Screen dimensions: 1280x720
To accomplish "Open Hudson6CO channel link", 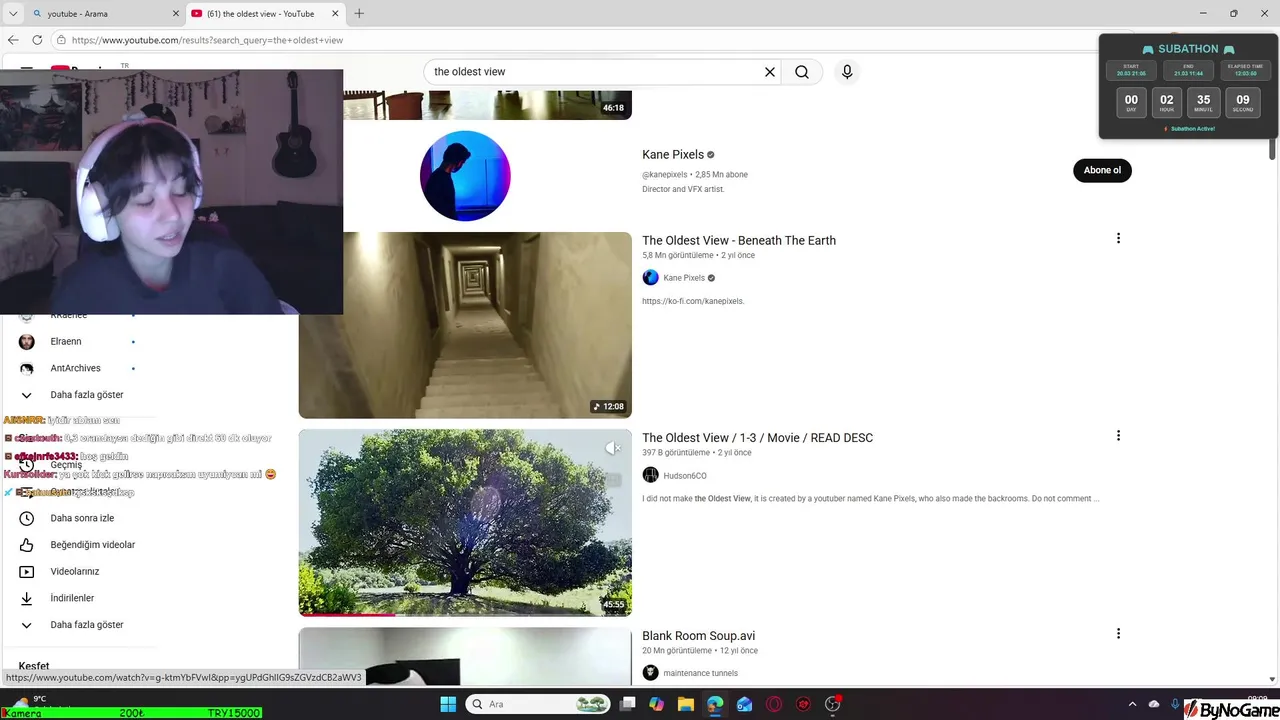I will [x=685, y=476].
